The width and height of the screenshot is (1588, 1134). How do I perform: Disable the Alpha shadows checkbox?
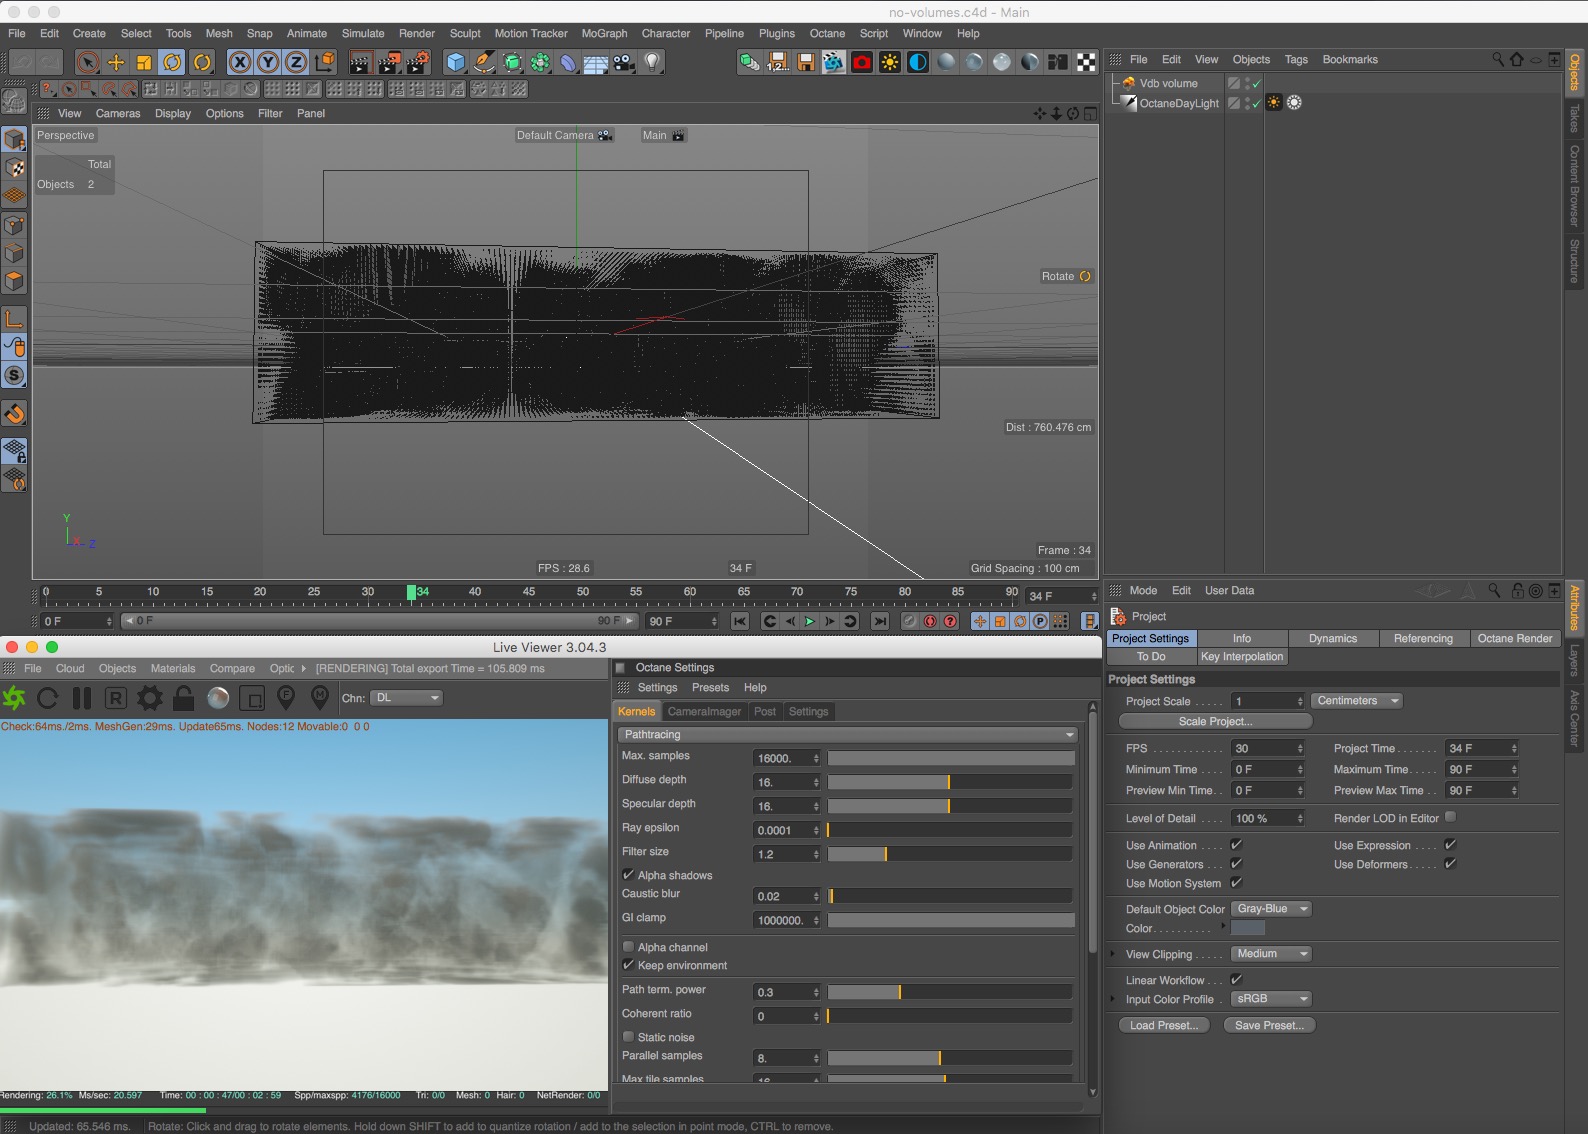click(x=629, y=875)
